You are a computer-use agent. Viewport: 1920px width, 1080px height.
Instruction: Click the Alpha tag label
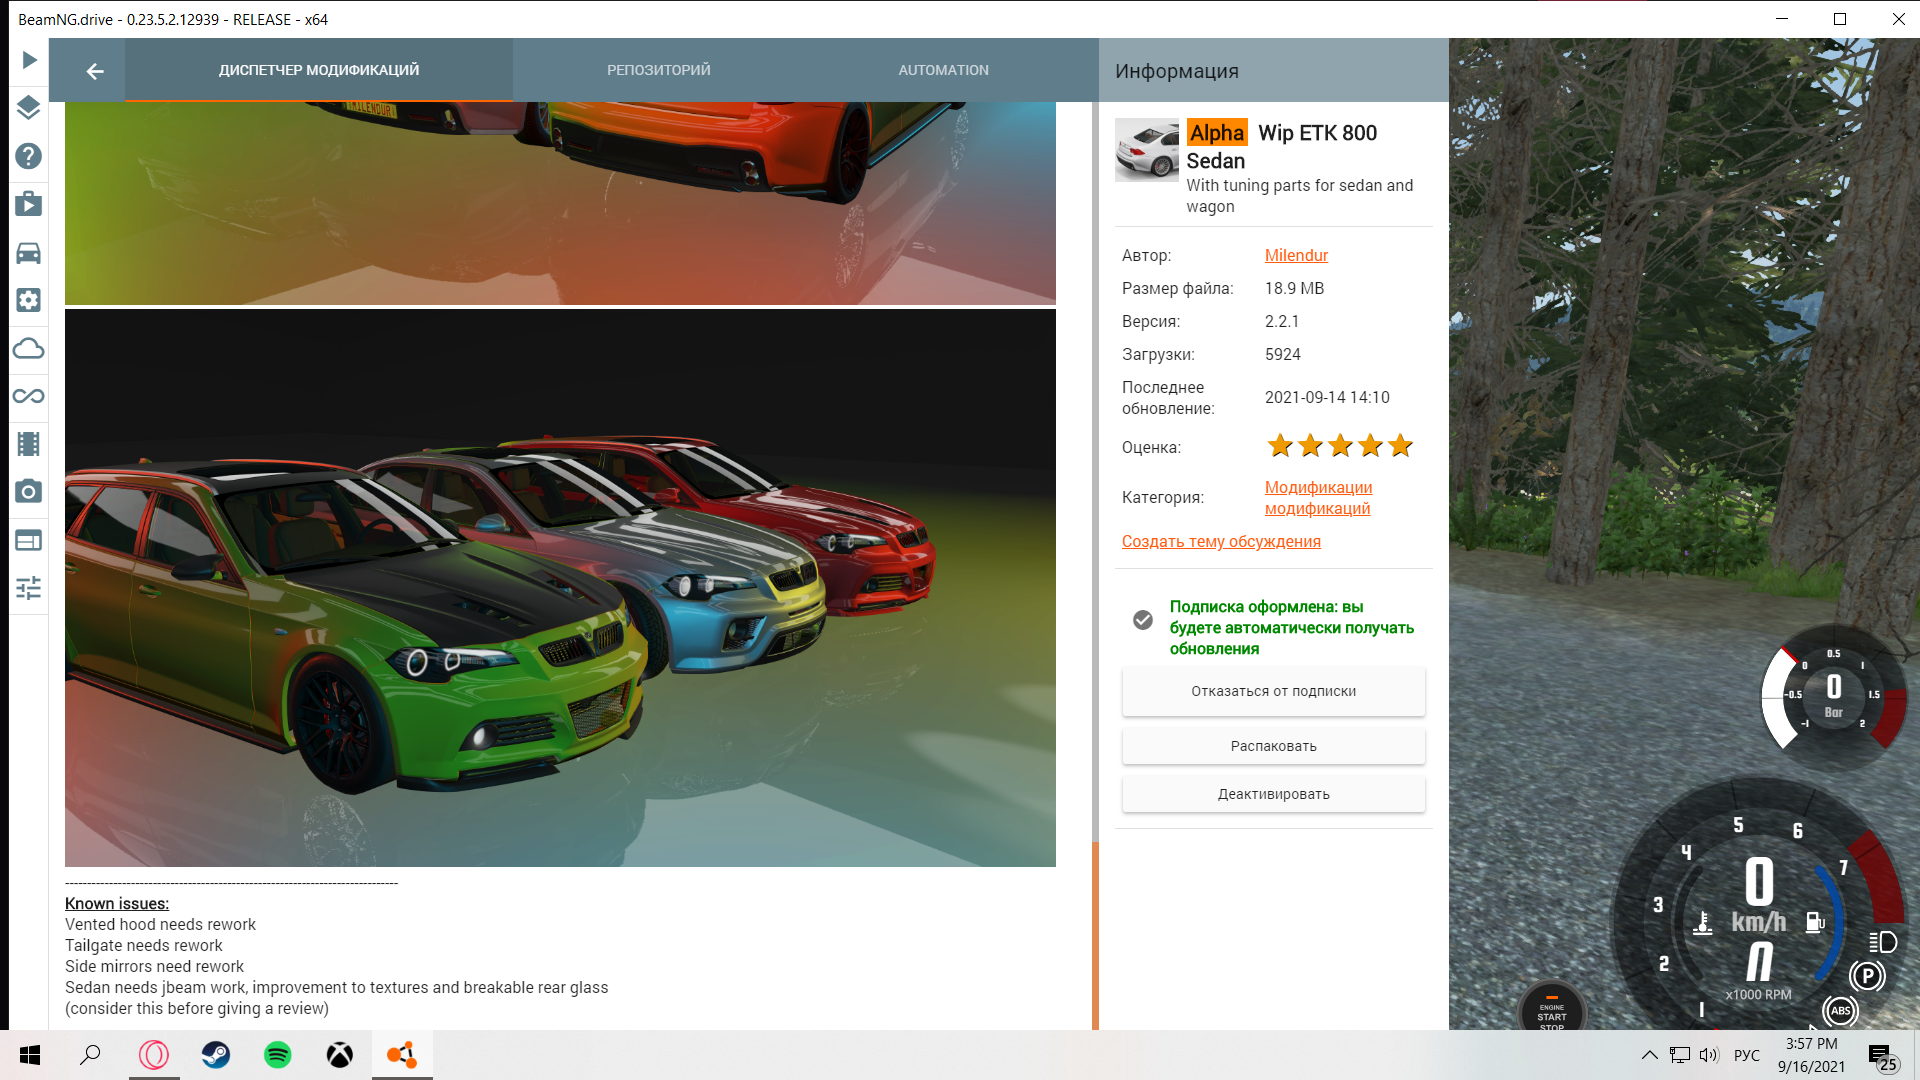(1217, 133)
